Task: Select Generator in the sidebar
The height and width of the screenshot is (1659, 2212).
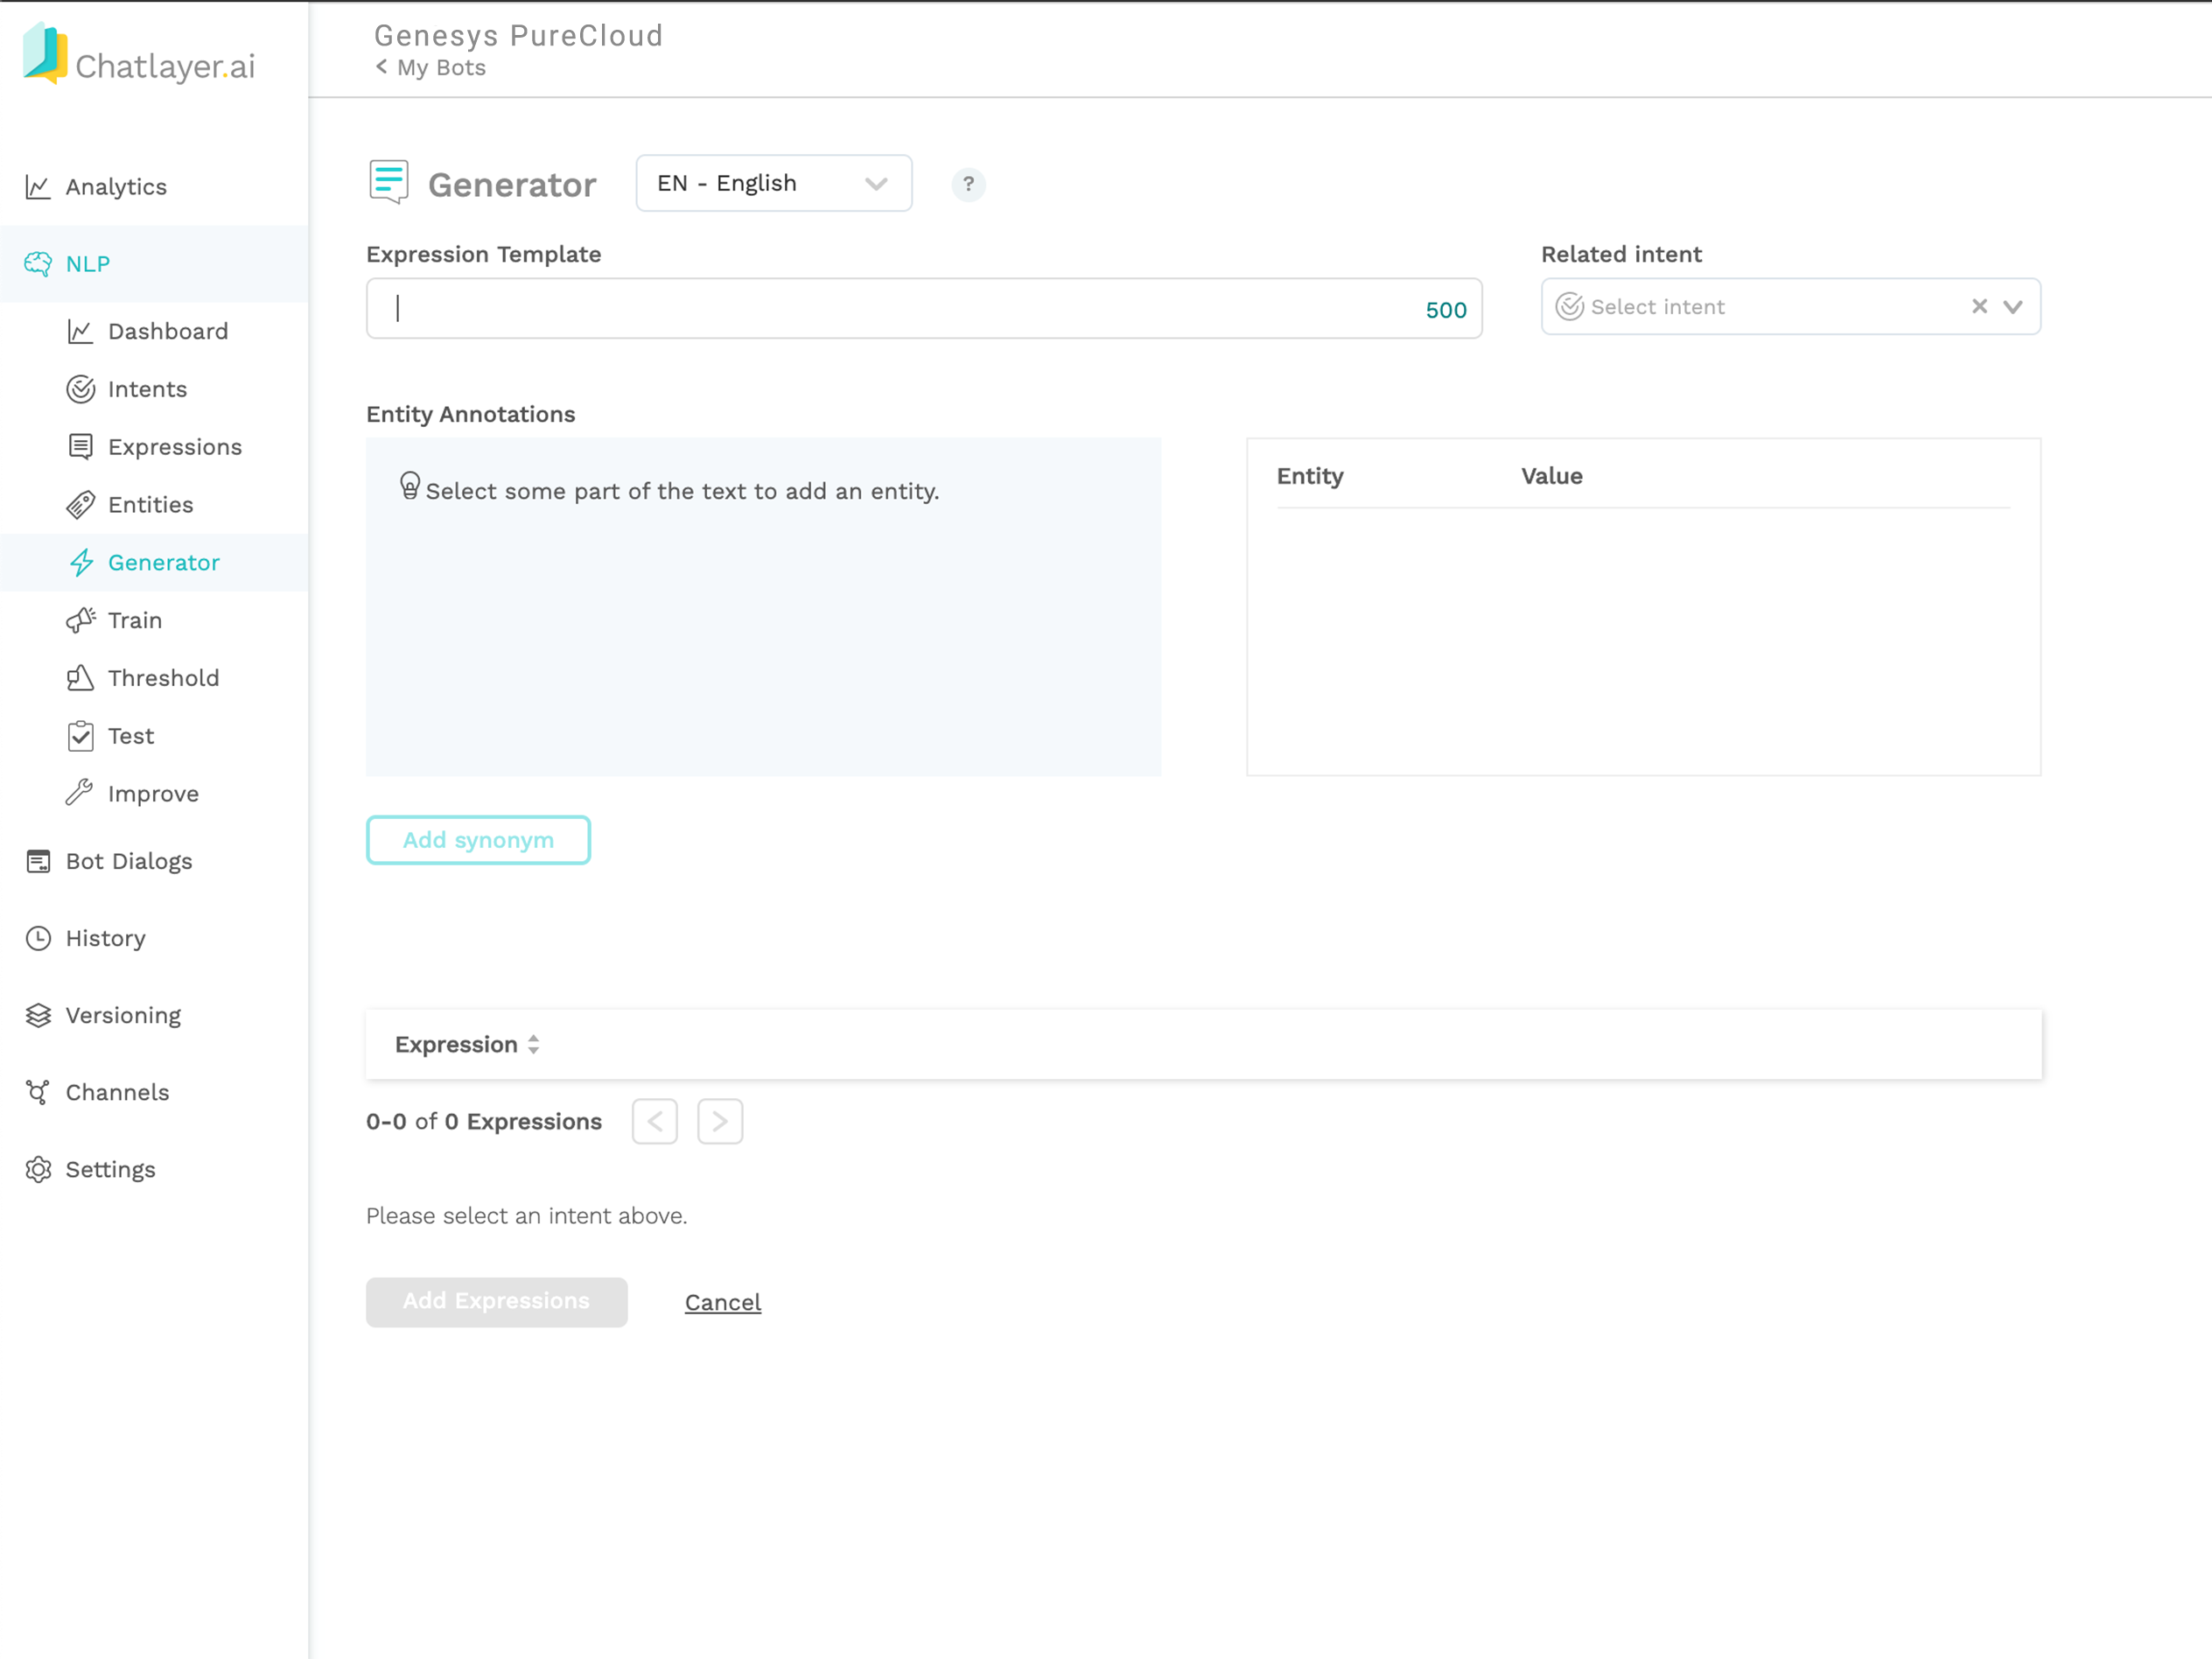Action: [154, 563]
